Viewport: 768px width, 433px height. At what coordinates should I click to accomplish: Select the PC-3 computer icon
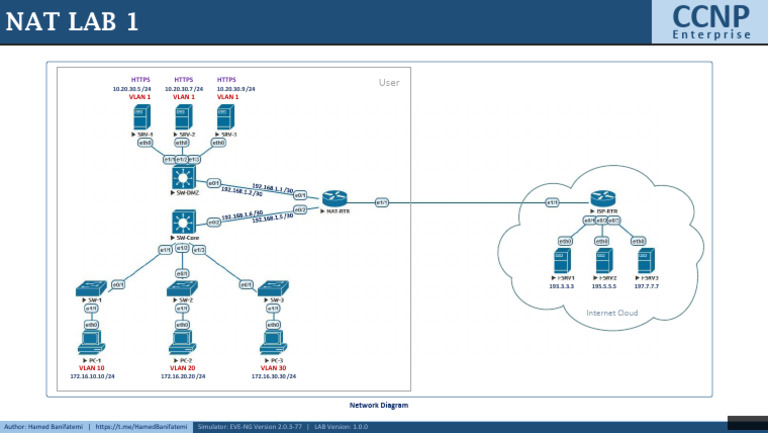tap(273, 342)
